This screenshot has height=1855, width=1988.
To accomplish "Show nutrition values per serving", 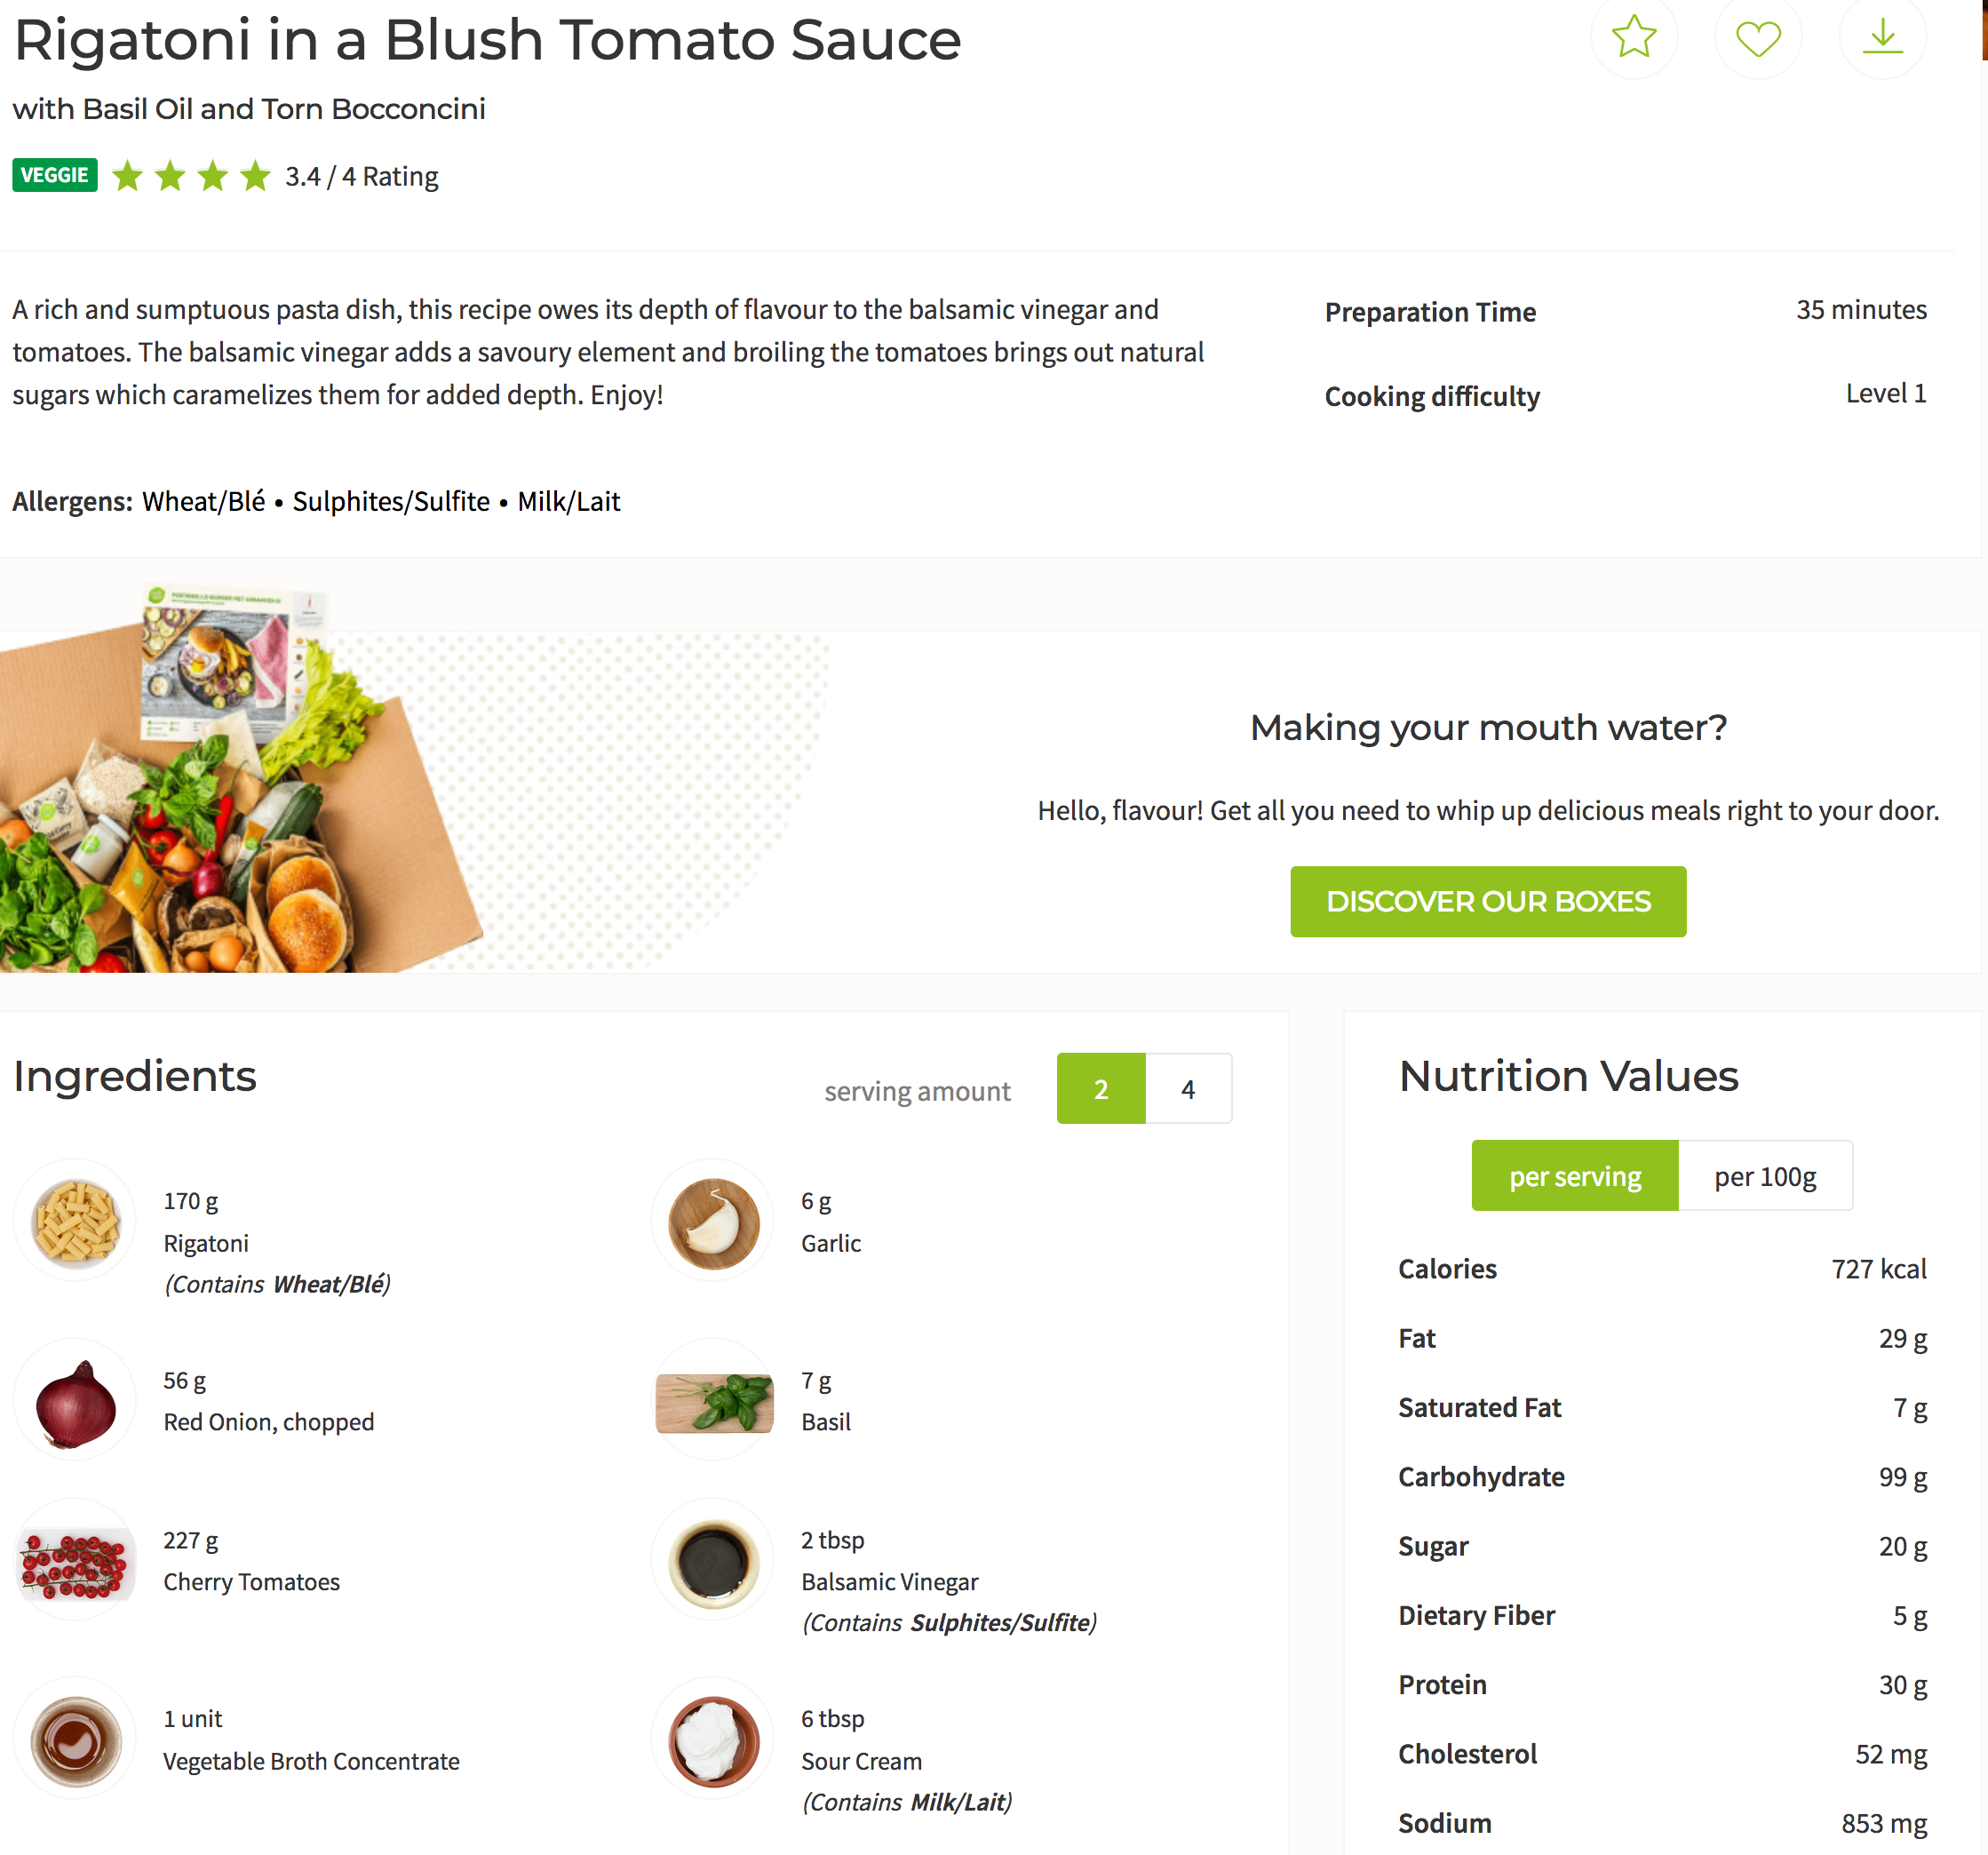I will [1574, 1176].
